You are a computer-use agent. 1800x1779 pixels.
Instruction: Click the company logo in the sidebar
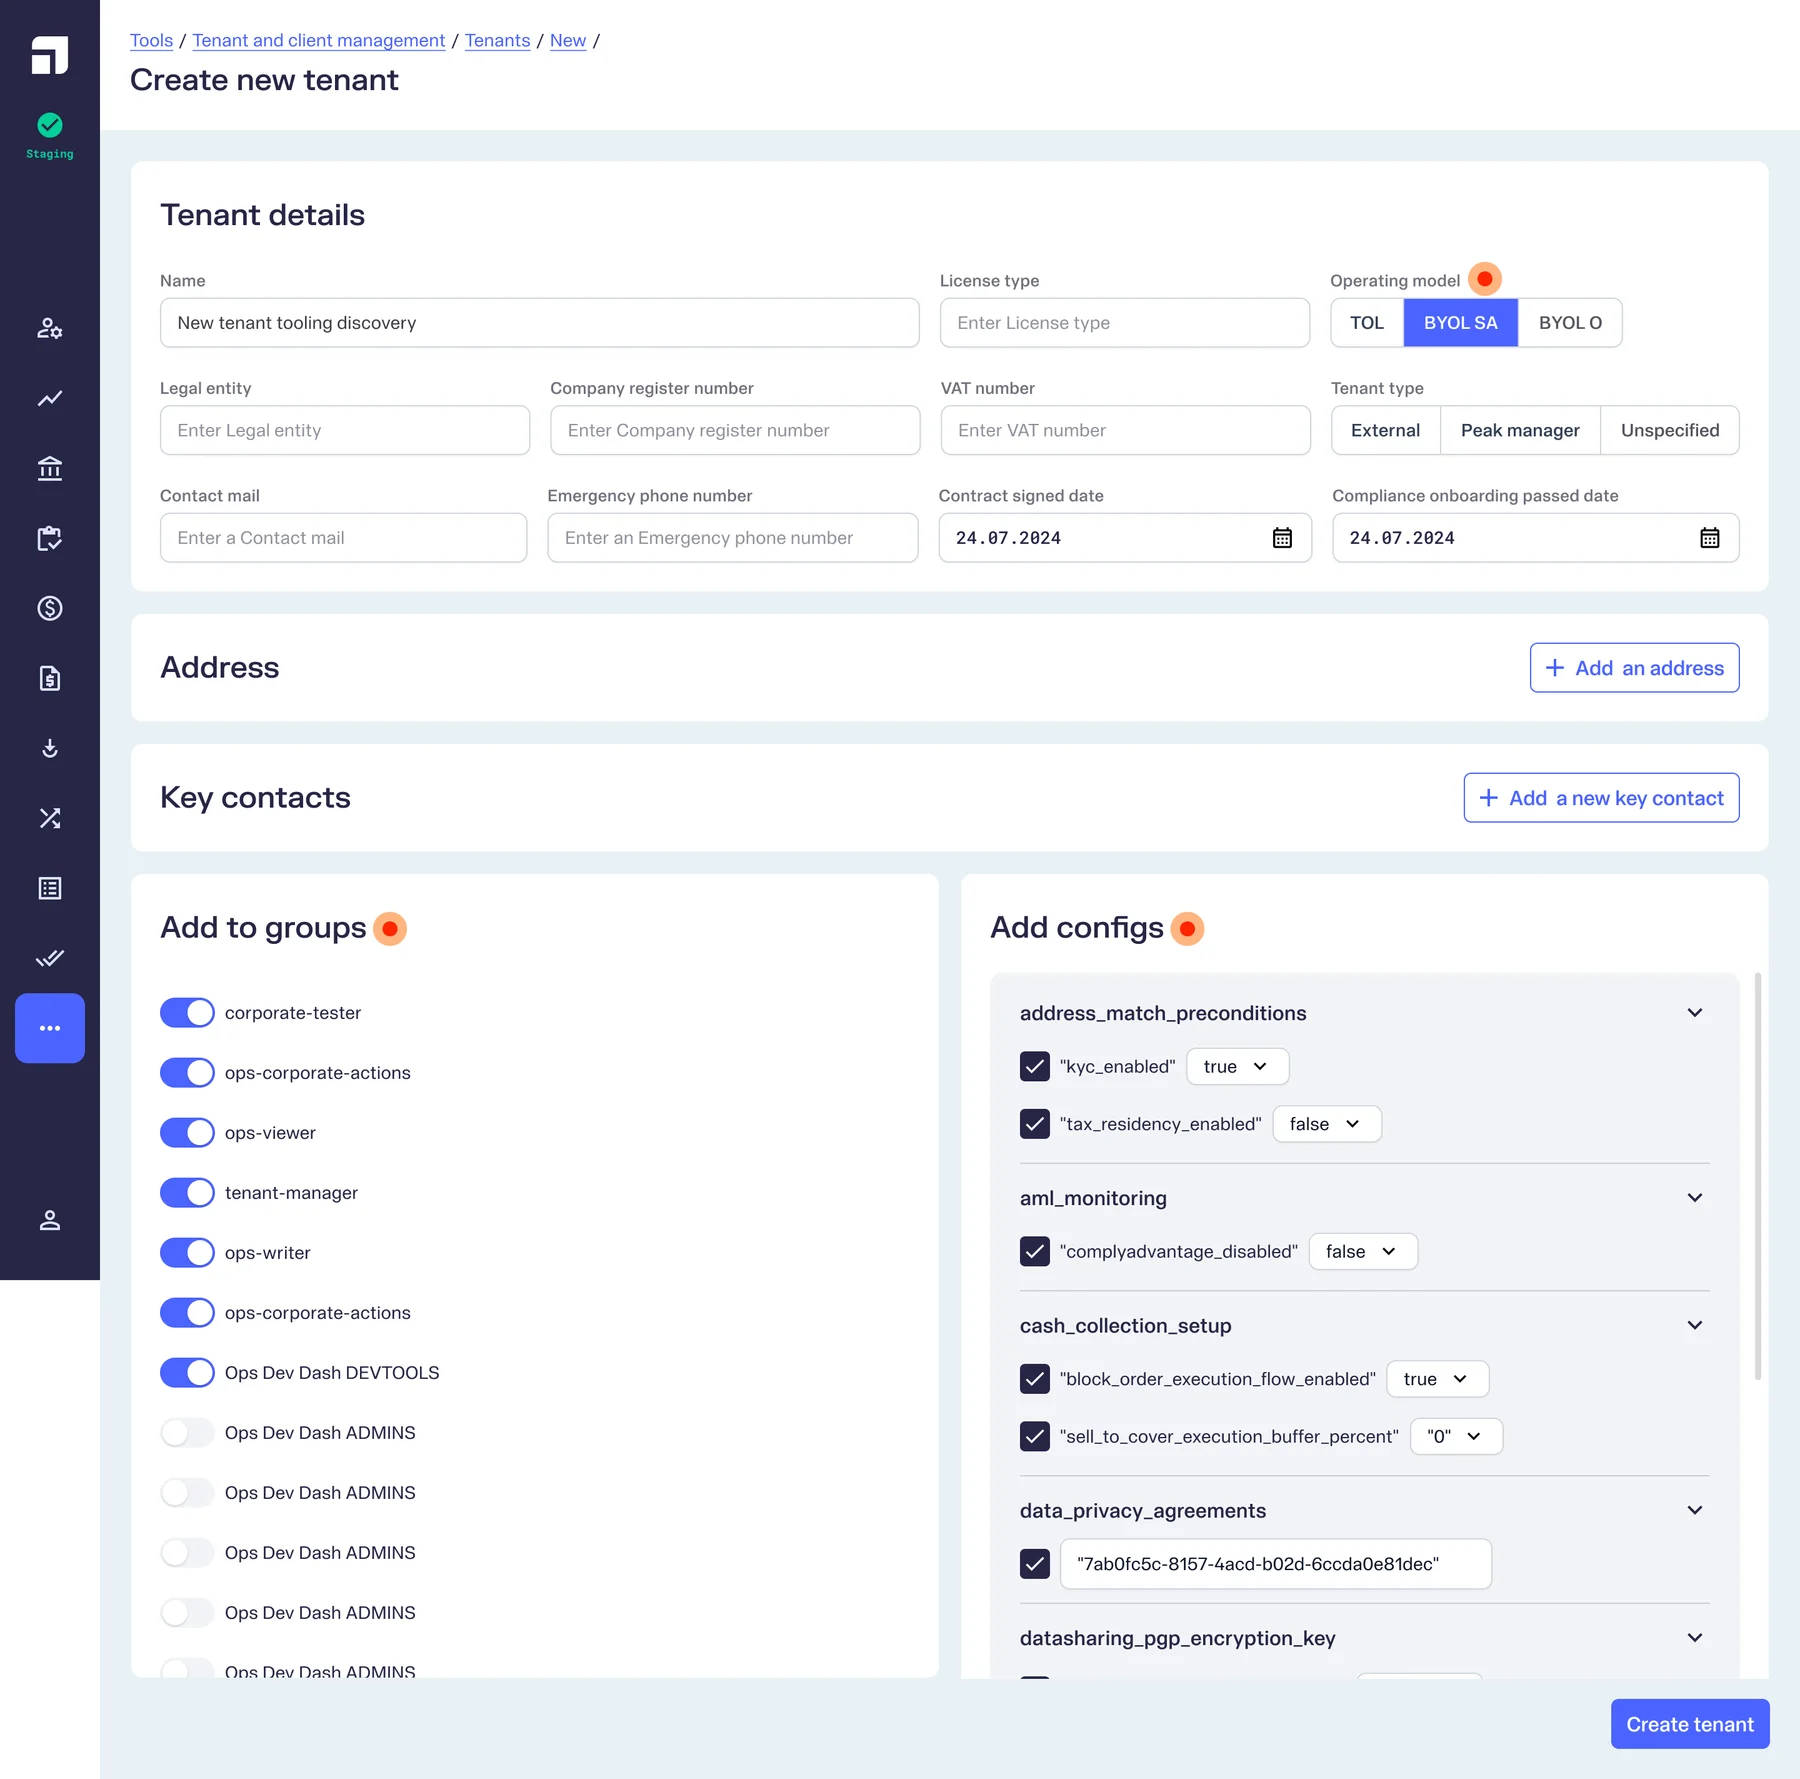(x=49, y=55)
